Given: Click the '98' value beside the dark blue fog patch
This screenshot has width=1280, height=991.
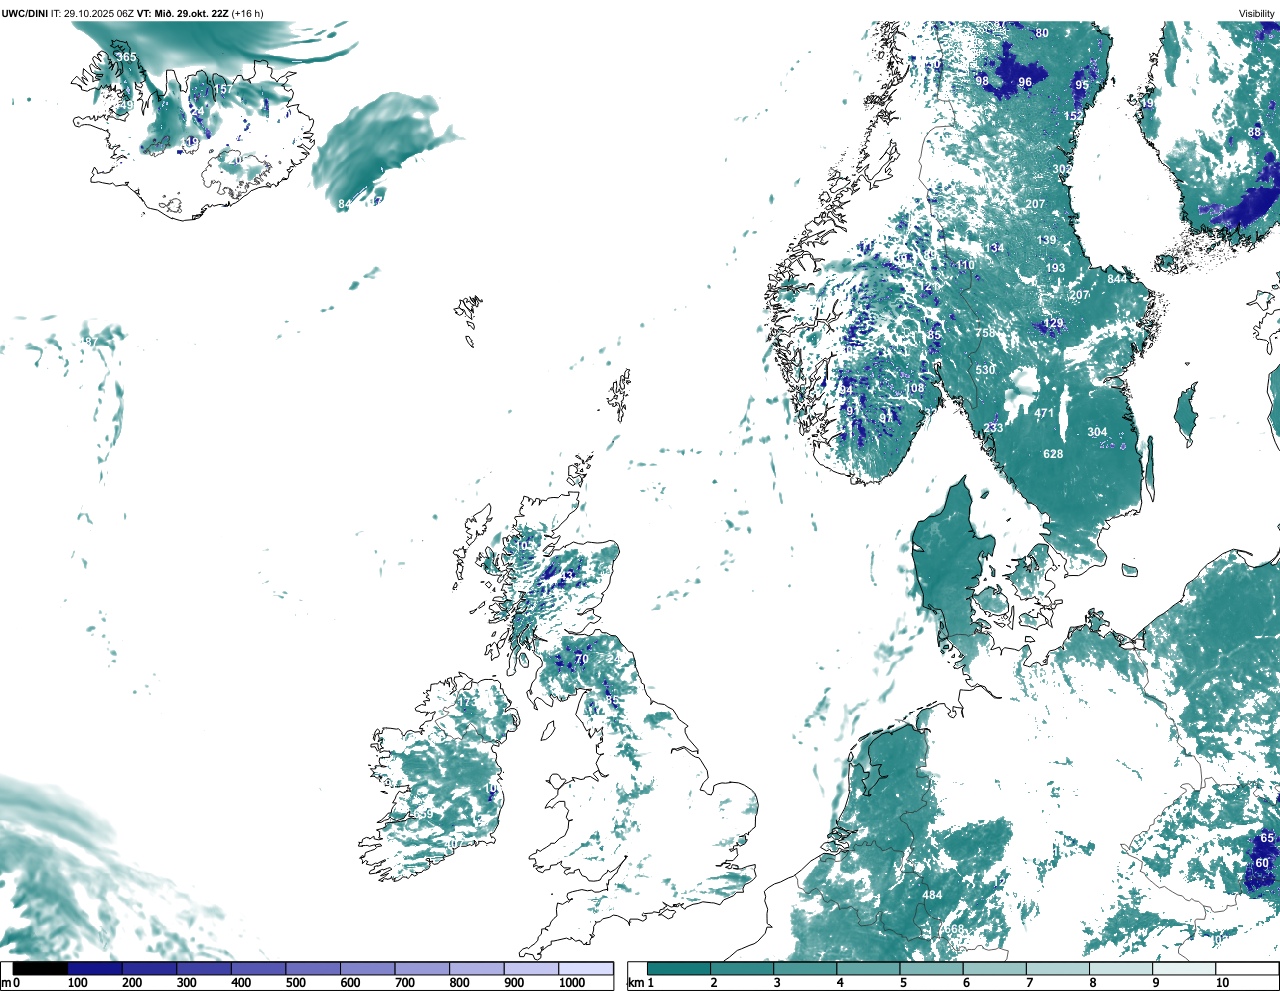Looking at the screenshot, I should tap(982, 81).
